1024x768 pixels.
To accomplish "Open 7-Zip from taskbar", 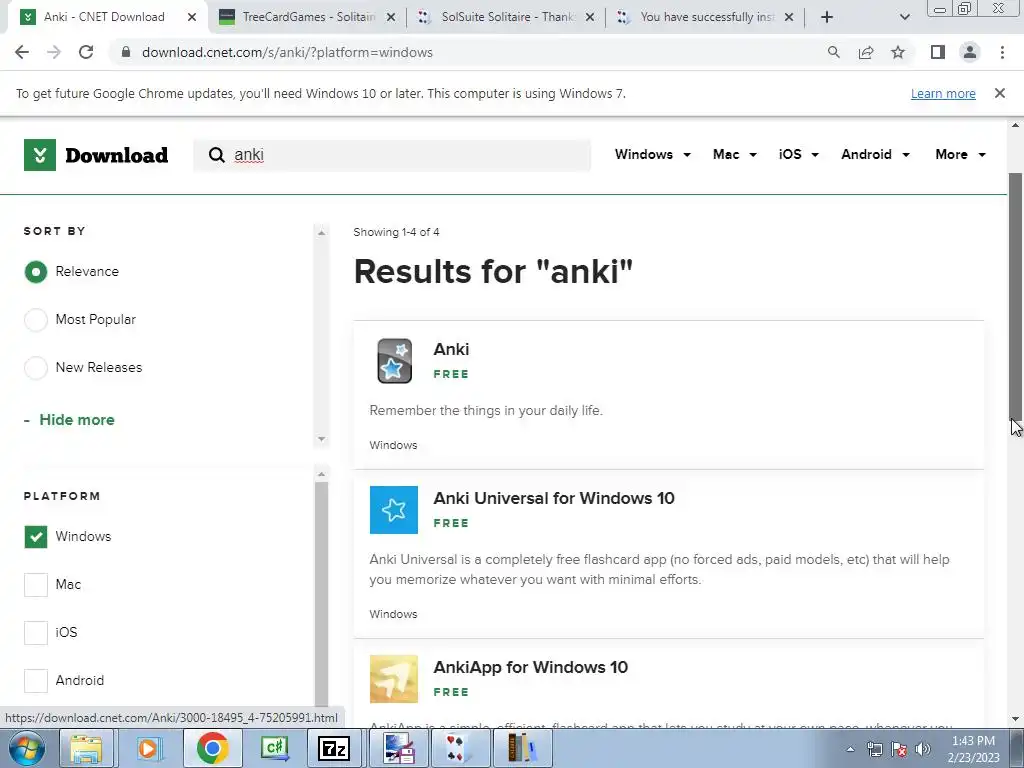I will (333, 748).
